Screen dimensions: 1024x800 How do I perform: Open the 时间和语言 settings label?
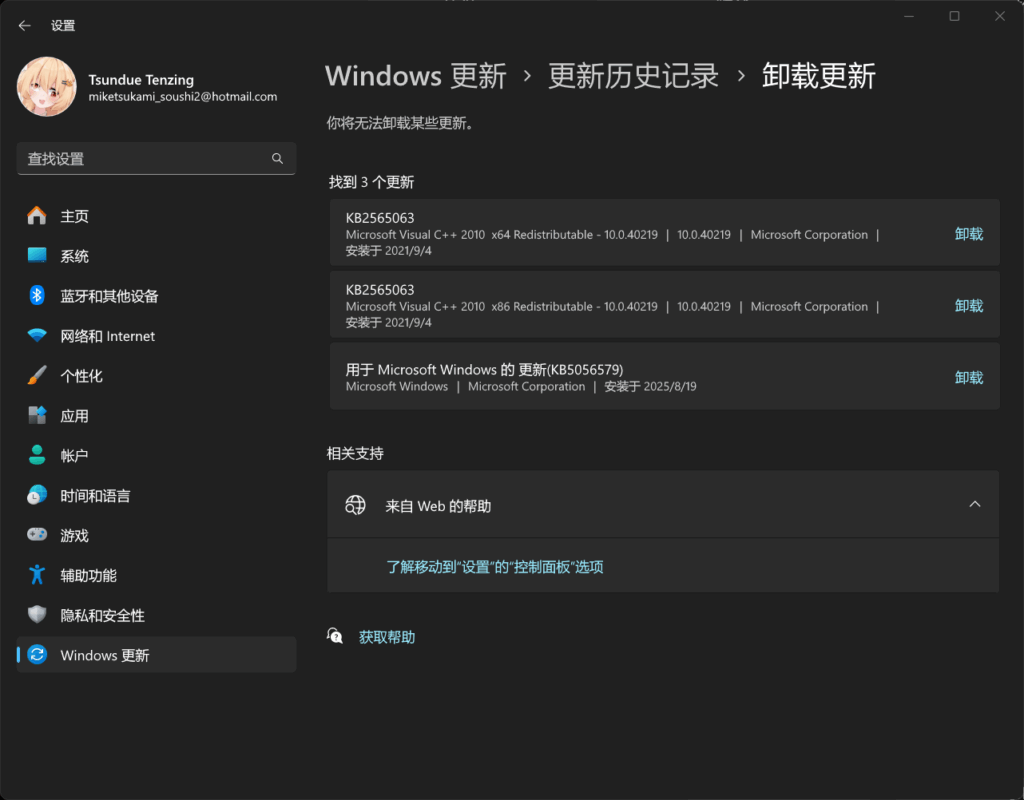[95, 496]
